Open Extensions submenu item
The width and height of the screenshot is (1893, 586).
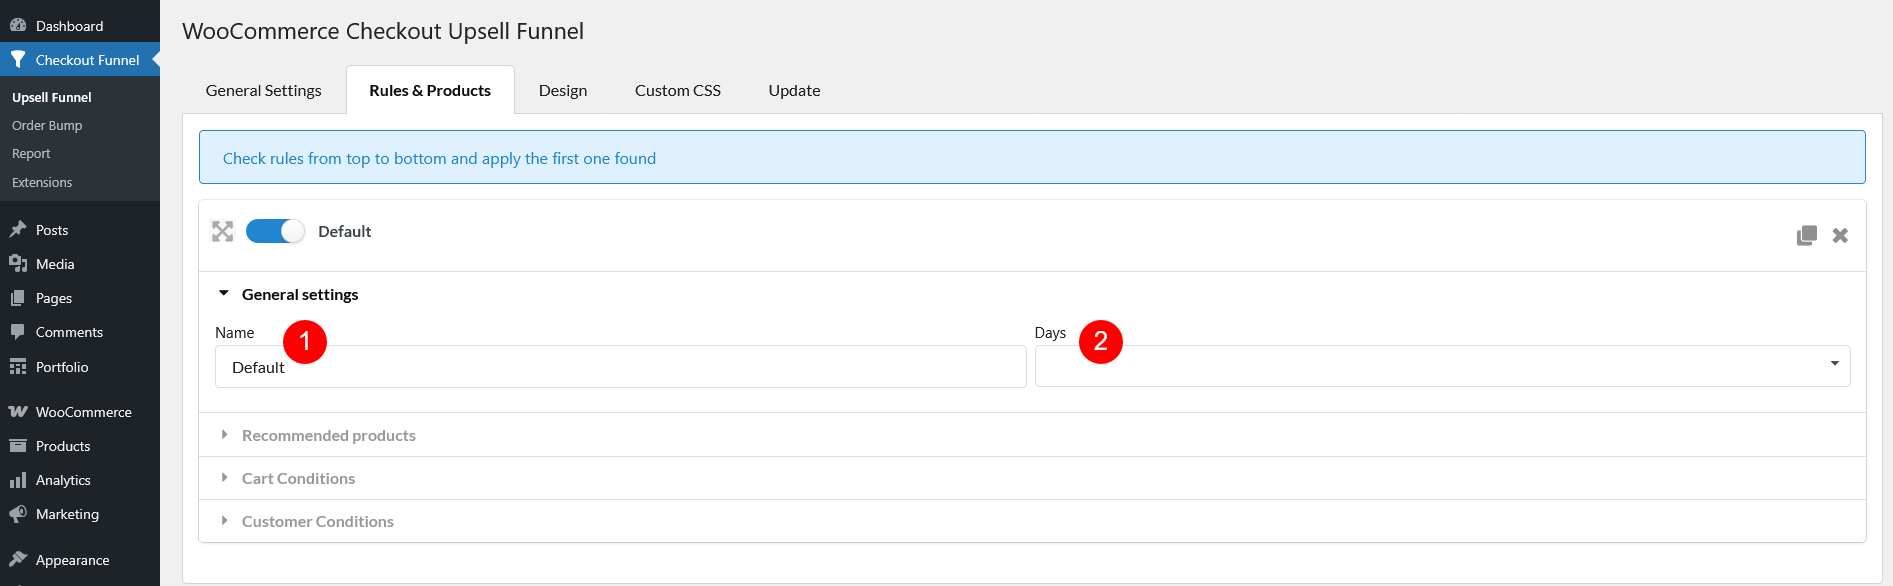click(x=42, y=182)
